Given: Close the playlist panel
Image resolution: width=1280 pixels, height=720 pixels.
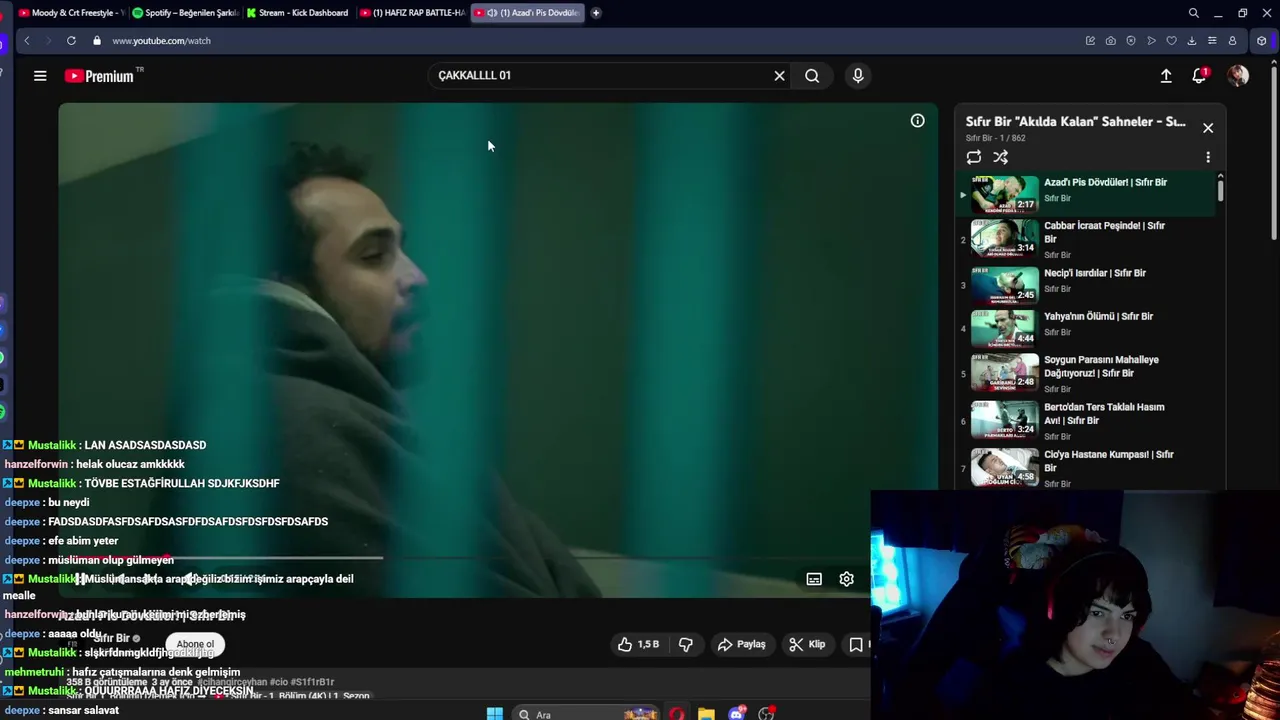Looking at the screenshot, I should click(1208, 128).
